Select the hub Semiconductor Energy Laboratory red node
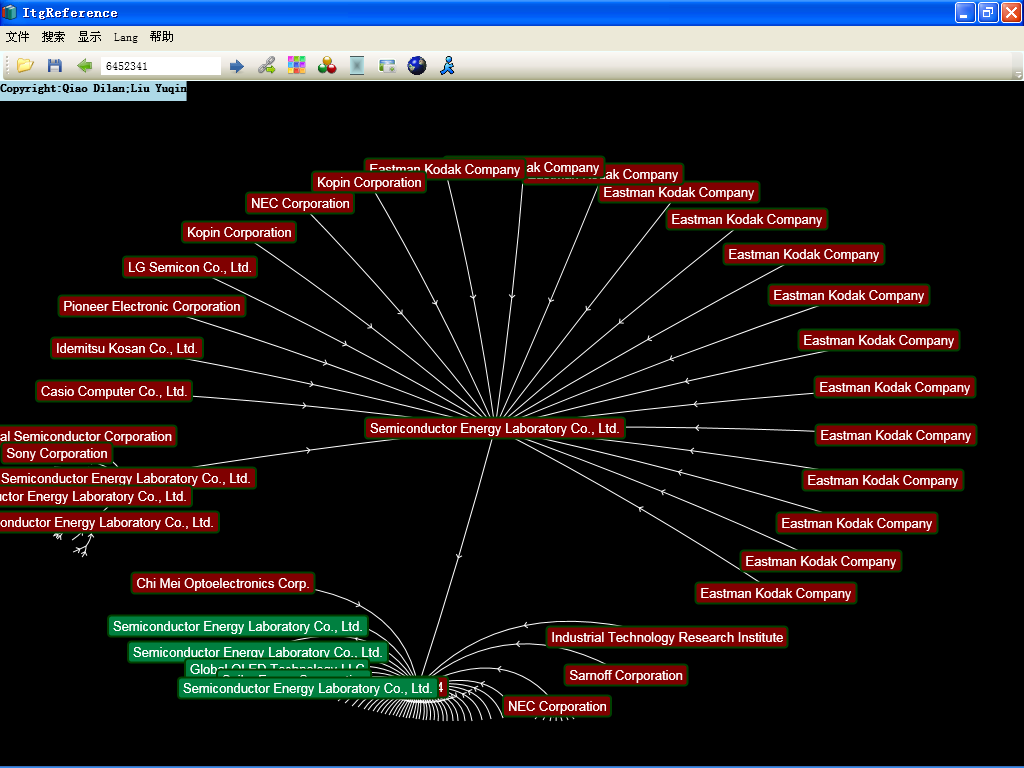The image size is (1024, 768). pyautogui.click(x=494, y=428)
